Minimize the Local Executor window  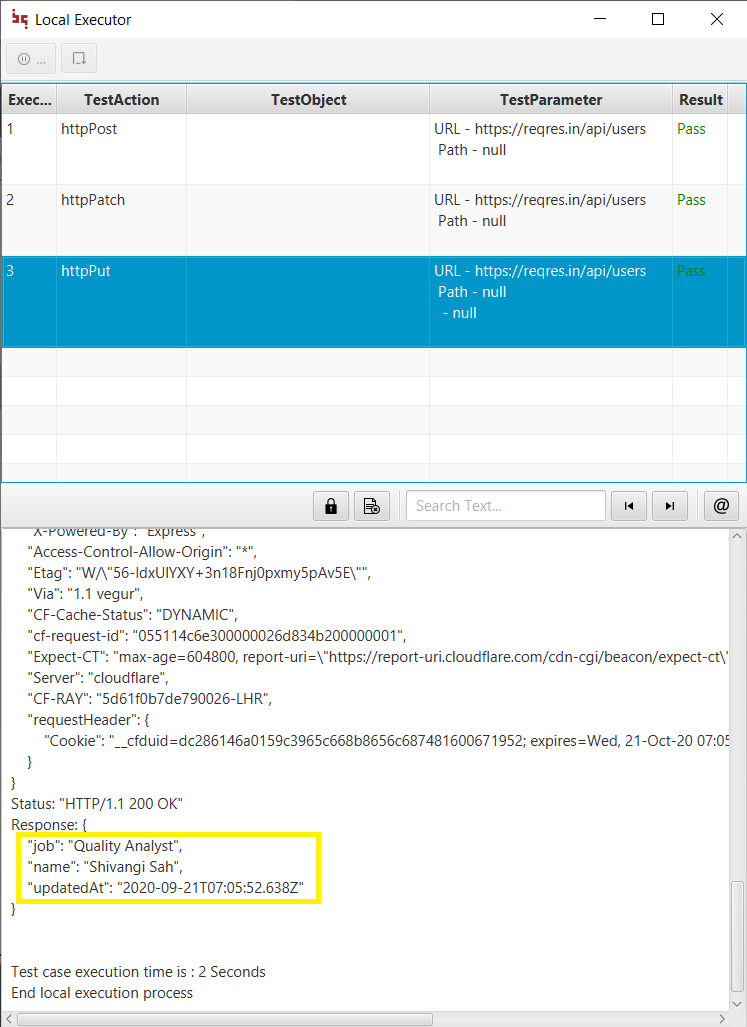pos(600,19)
